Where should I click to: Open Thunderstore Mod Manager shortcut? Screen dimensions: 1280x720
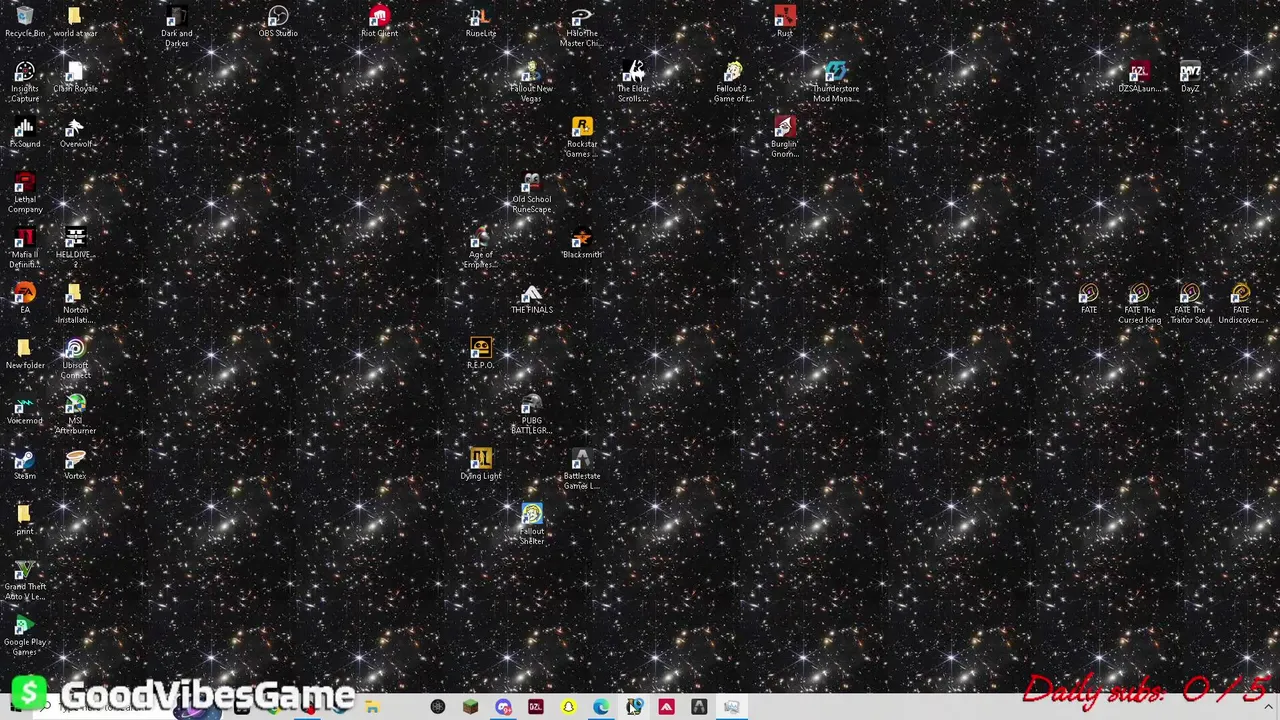click(x=835, y=82)
